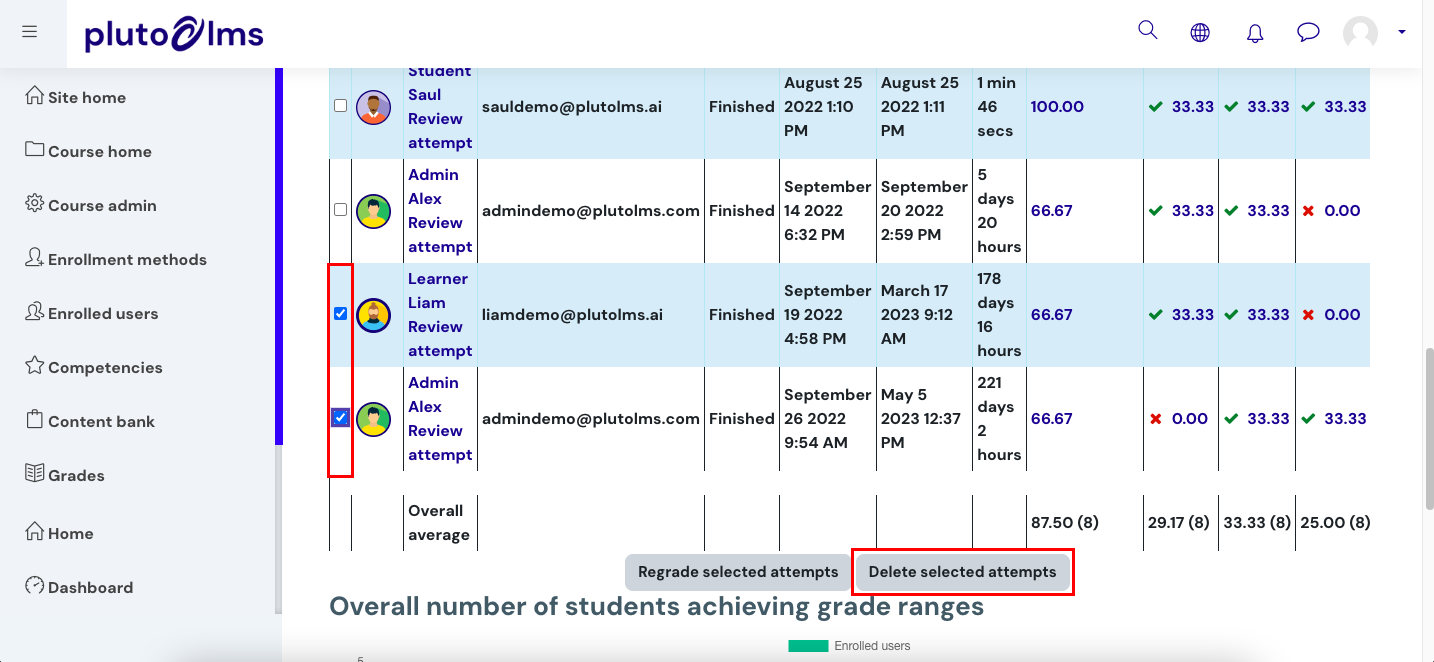
Task: Open Course admin in sidebar
Action: point(91,205)
